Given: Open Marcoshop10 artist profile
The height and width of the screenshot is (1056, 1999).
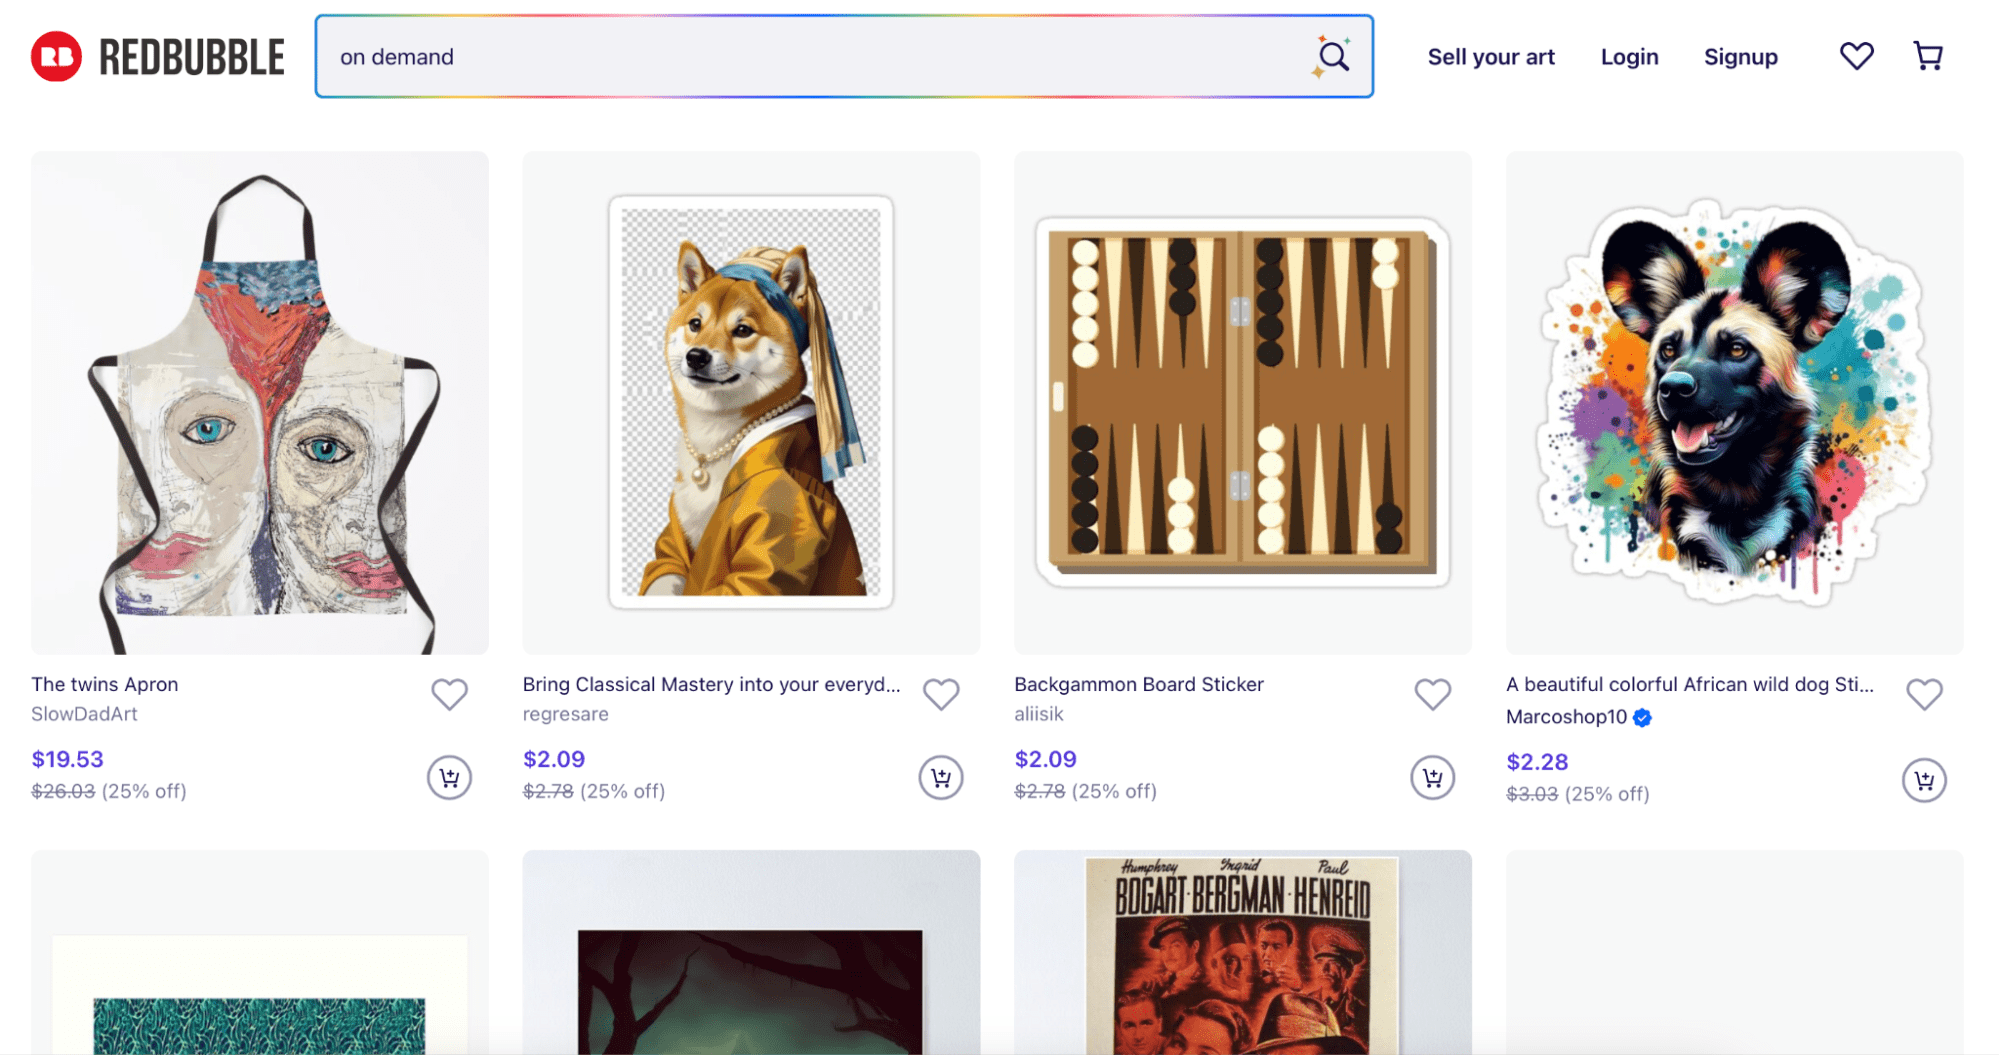Looking at the screenshot, I should click(x=1566, y=717).
